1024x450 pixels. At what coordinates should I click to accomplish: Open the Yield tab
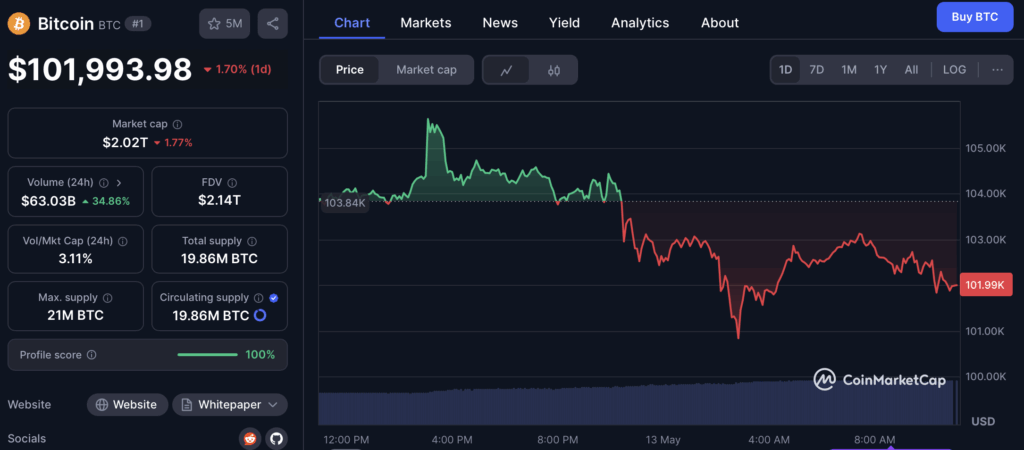564,23
